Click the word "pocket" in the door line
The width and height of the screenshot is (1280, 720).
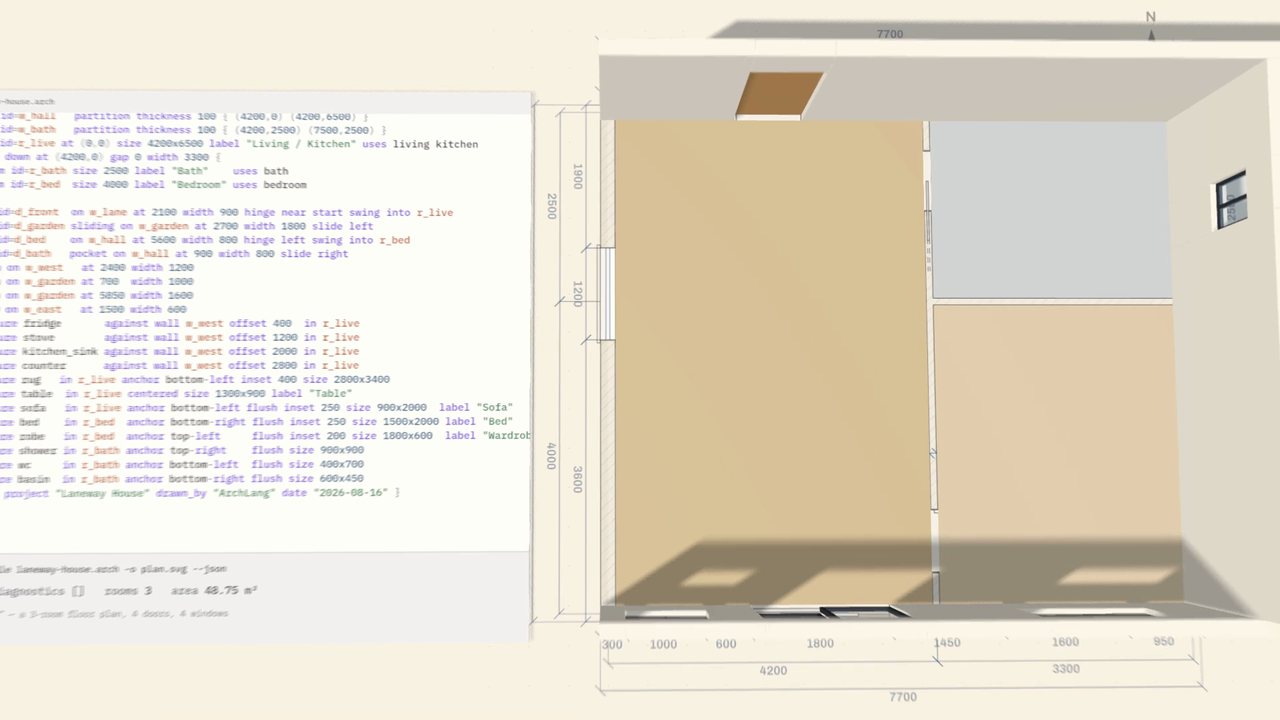click(88, 254)
